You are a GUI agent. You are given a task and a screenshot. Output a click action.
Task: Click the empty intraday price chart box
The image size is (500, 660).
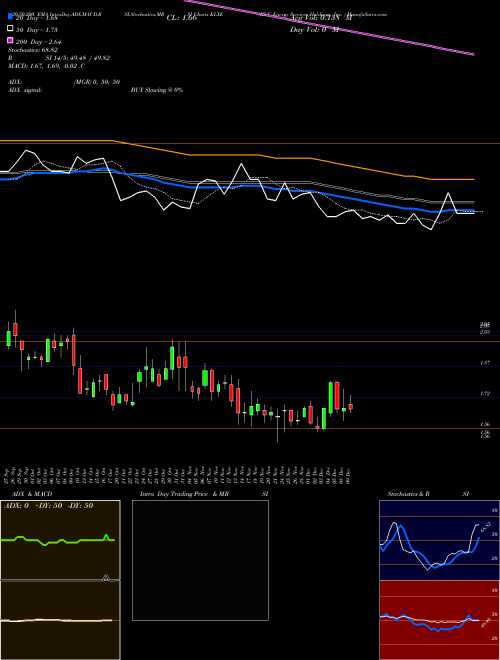tap(200, 560)
